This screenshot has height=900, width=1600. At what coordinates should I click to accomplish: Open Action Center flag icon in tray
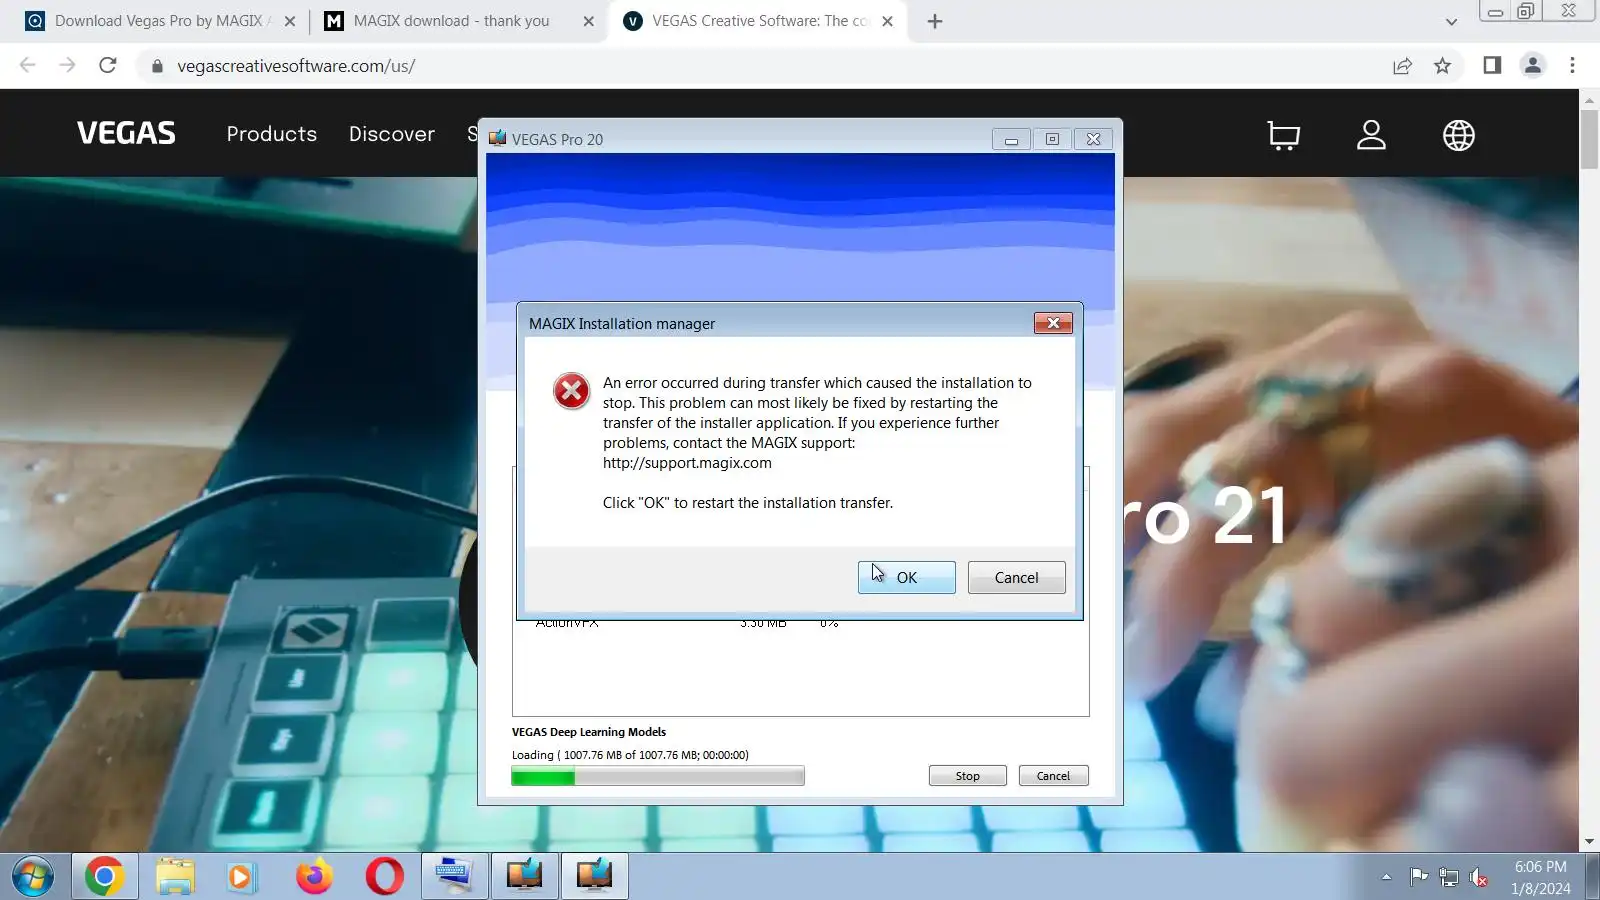coord(1418,877)
